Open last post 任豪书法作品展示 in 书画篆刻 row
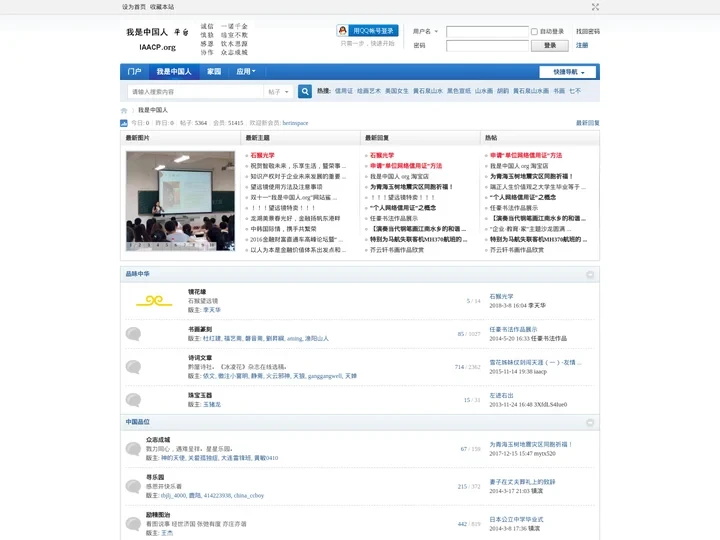Viewport: 720px width, 540px height. (513, 329)
